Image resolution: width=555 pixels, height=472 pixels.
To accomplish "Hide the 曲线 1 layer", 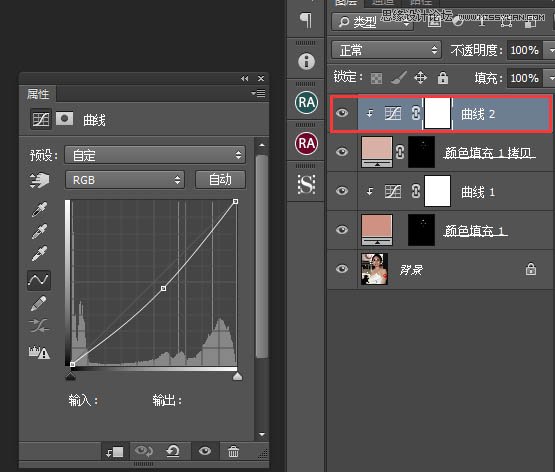I will coord(342,191).
